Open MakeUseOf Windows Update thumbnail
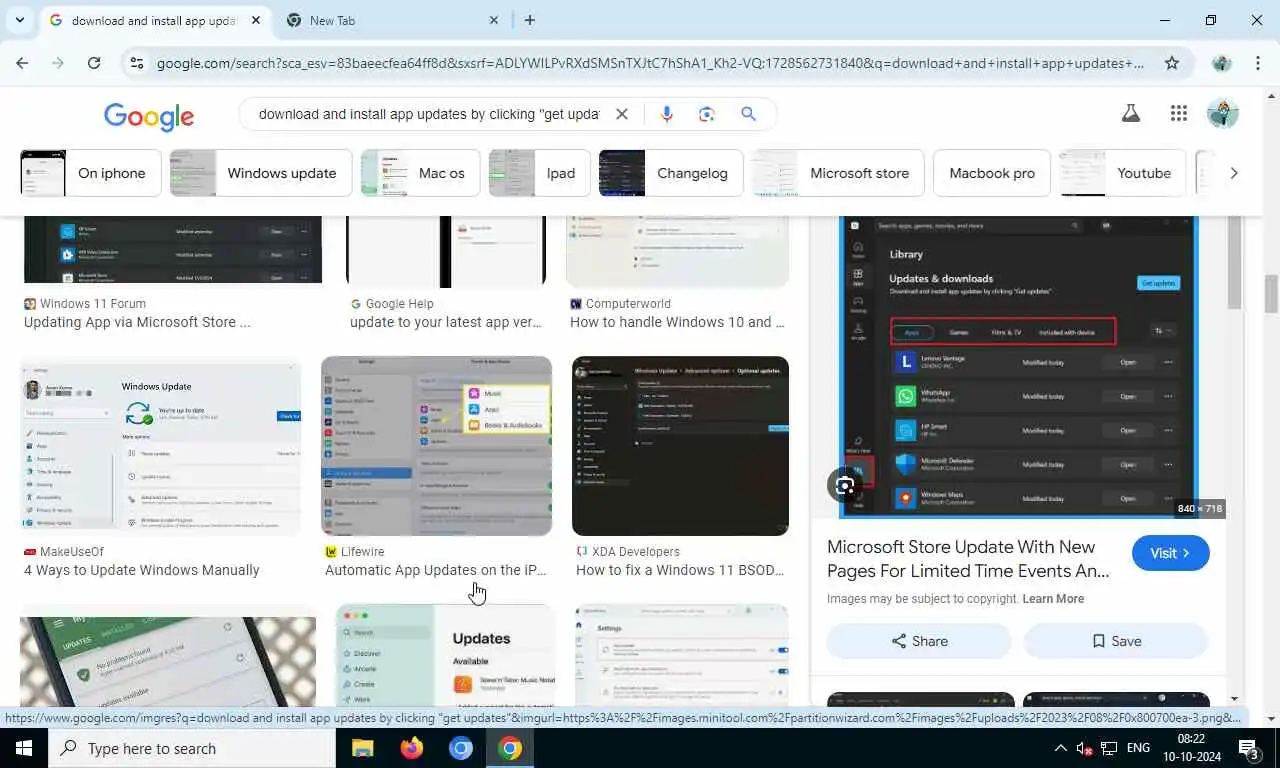The width and height of the screenshot is (1280, 768). click(x=160, y=446)
